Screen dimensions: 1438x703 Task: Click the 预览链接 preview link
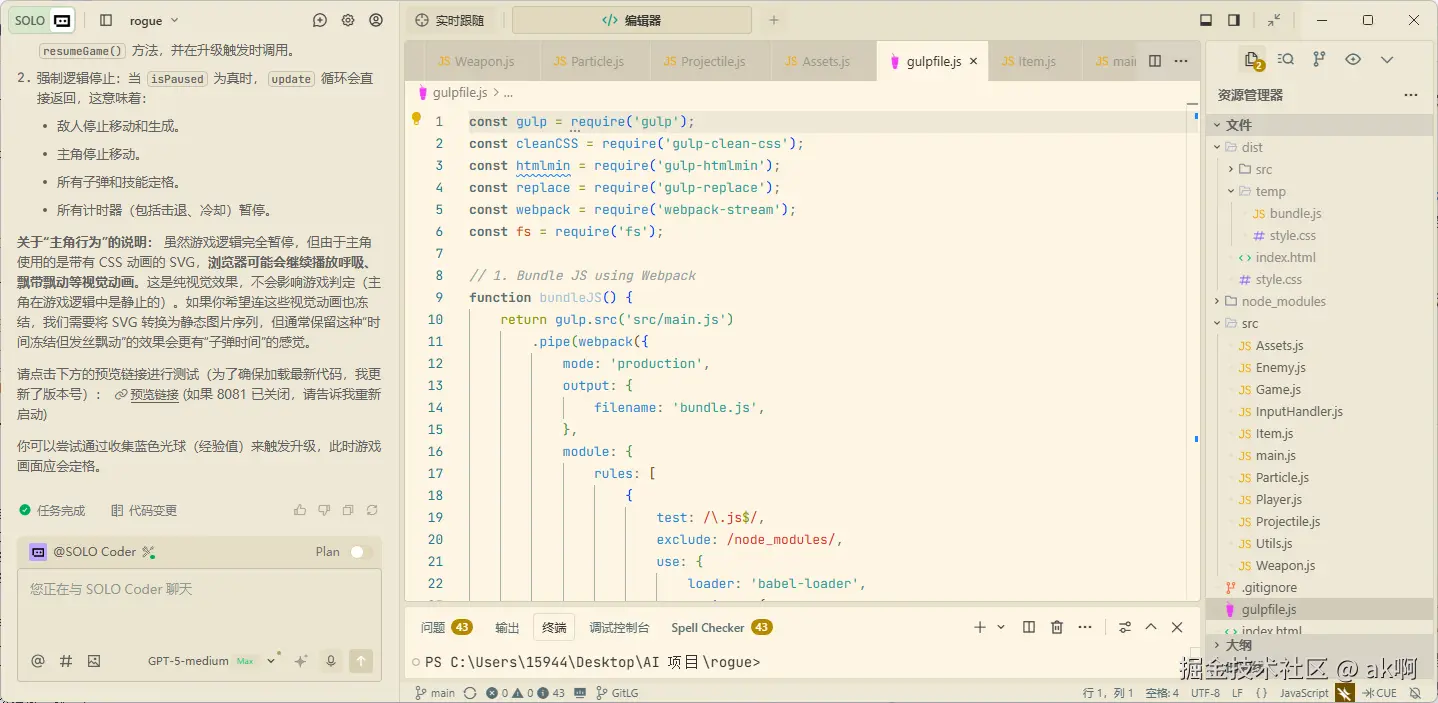click(x=153, y=395)
